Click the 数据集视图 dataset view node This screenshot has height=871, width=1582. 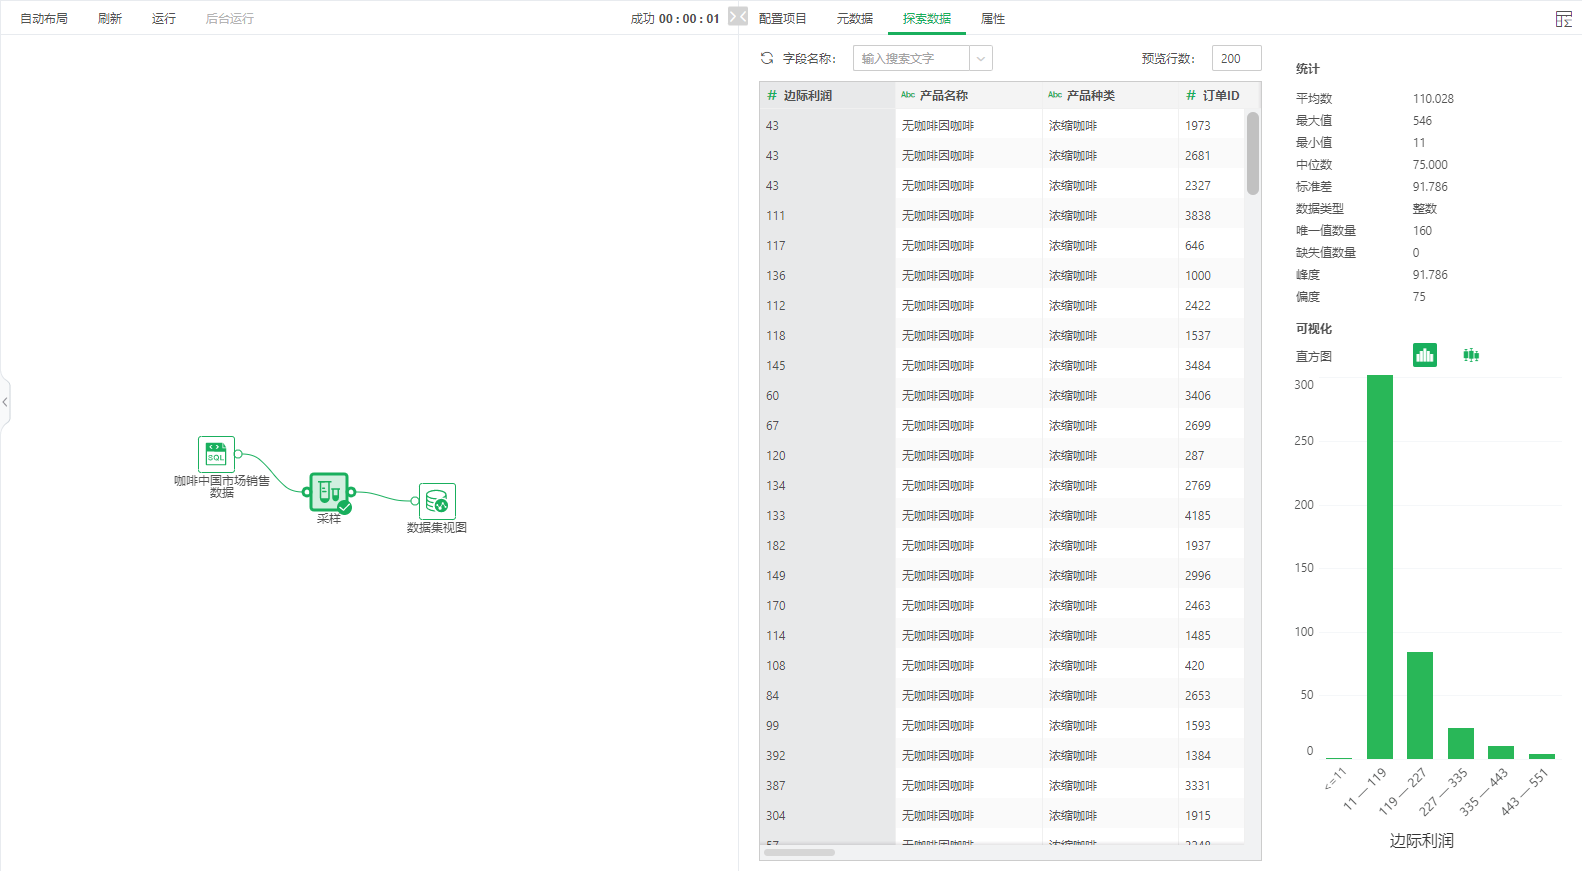[x=437, y=501]
